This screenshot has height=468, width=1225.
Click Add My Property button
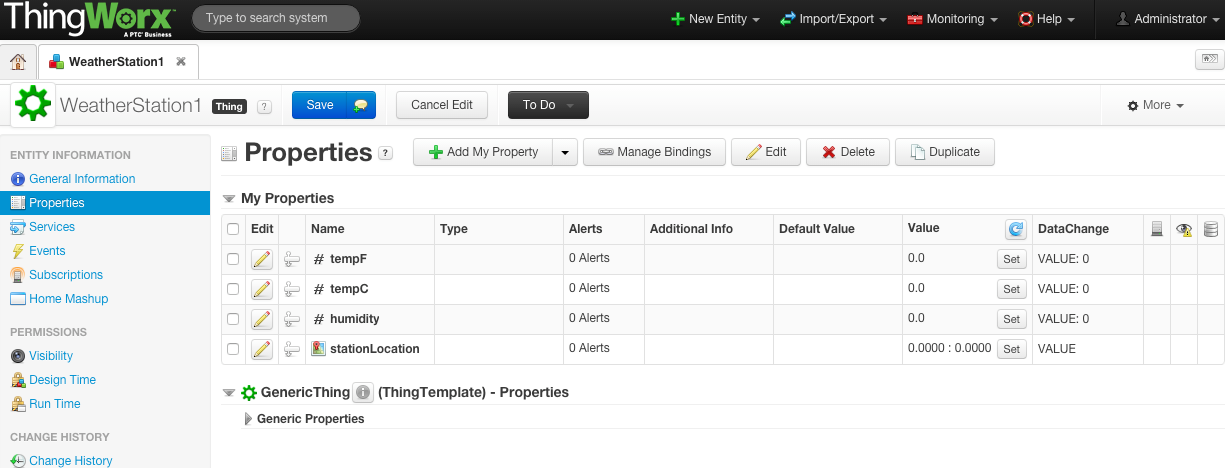tap(483, 152)
